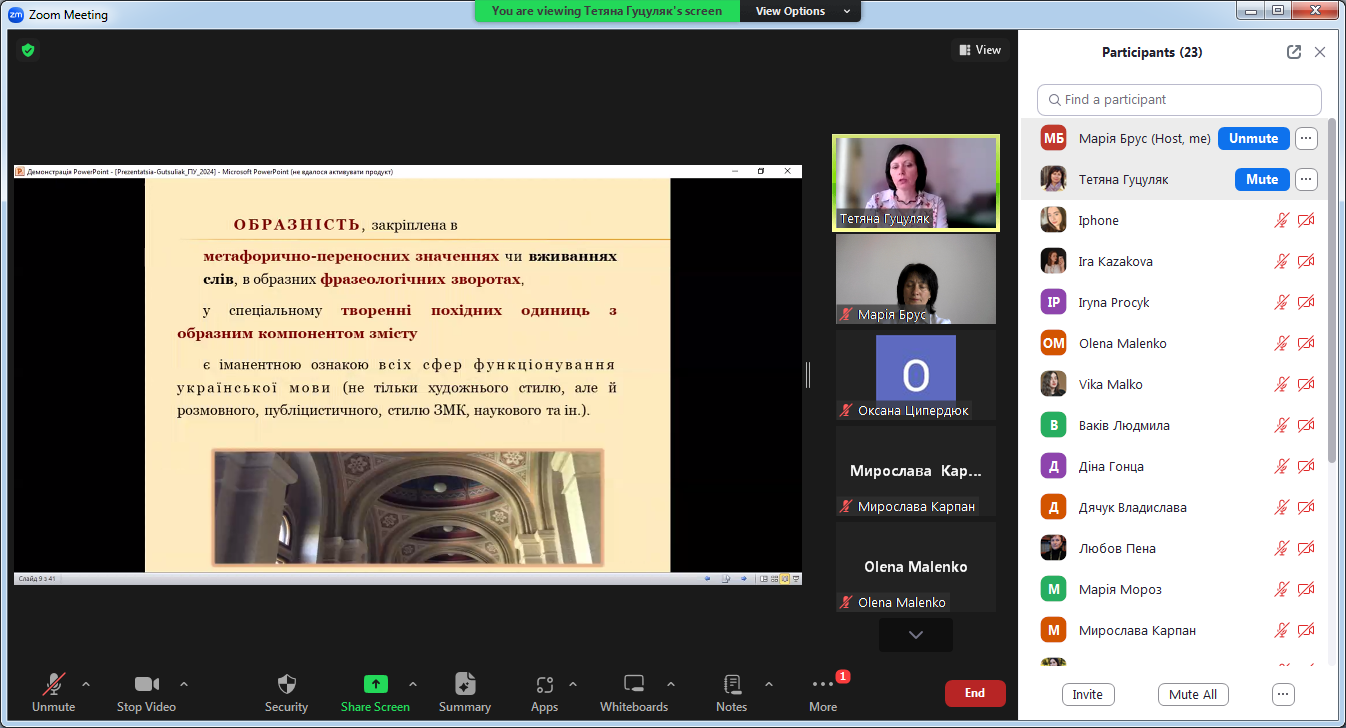Screen dimensions: 1346x728
Task: Open the View layout menu
Action: tap(980, 50)
